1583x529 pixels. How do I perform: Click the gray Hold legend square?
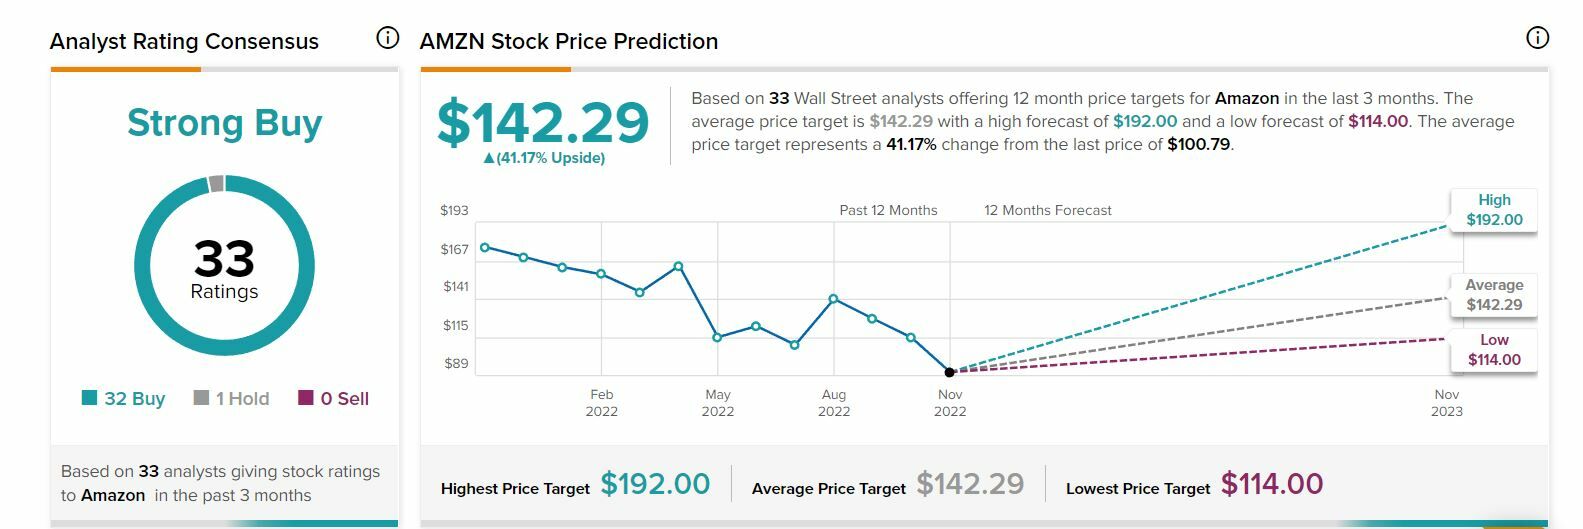[x=201, y=398]
